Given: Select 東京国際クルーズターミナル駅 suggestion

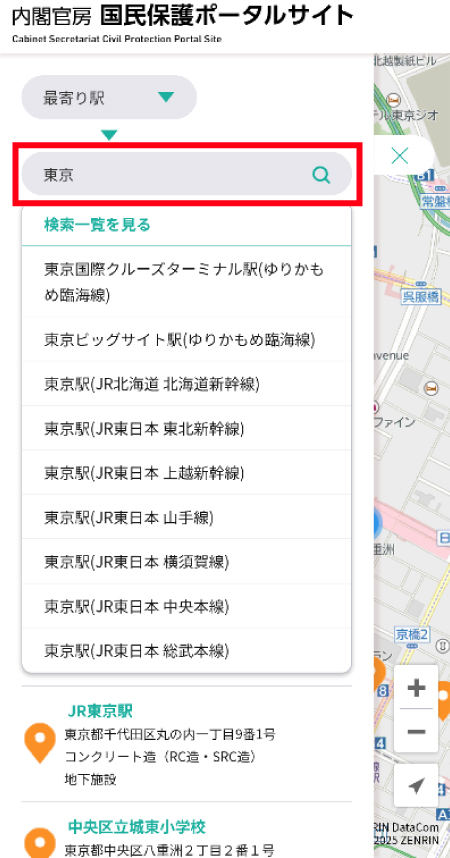Looking at the screenshot, I should coord(187,282).
